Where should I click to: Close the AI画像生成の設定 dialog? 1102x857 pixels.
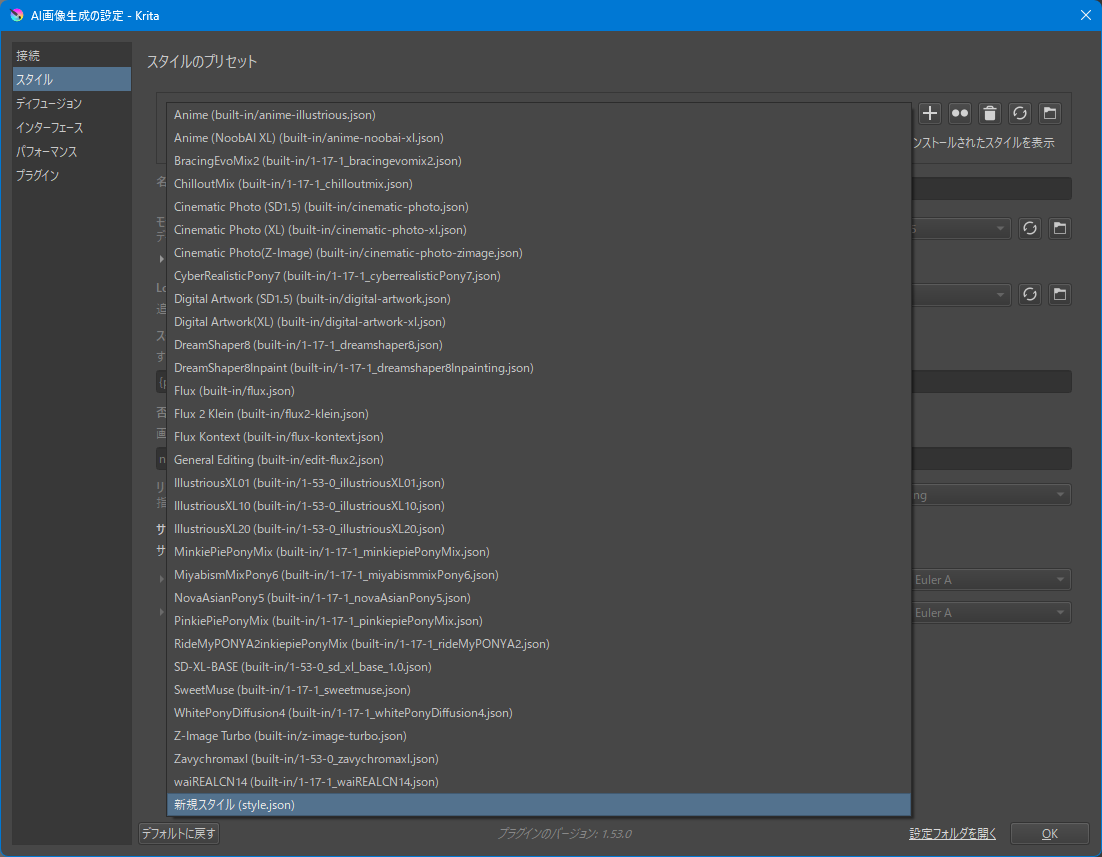(1085, 15)
